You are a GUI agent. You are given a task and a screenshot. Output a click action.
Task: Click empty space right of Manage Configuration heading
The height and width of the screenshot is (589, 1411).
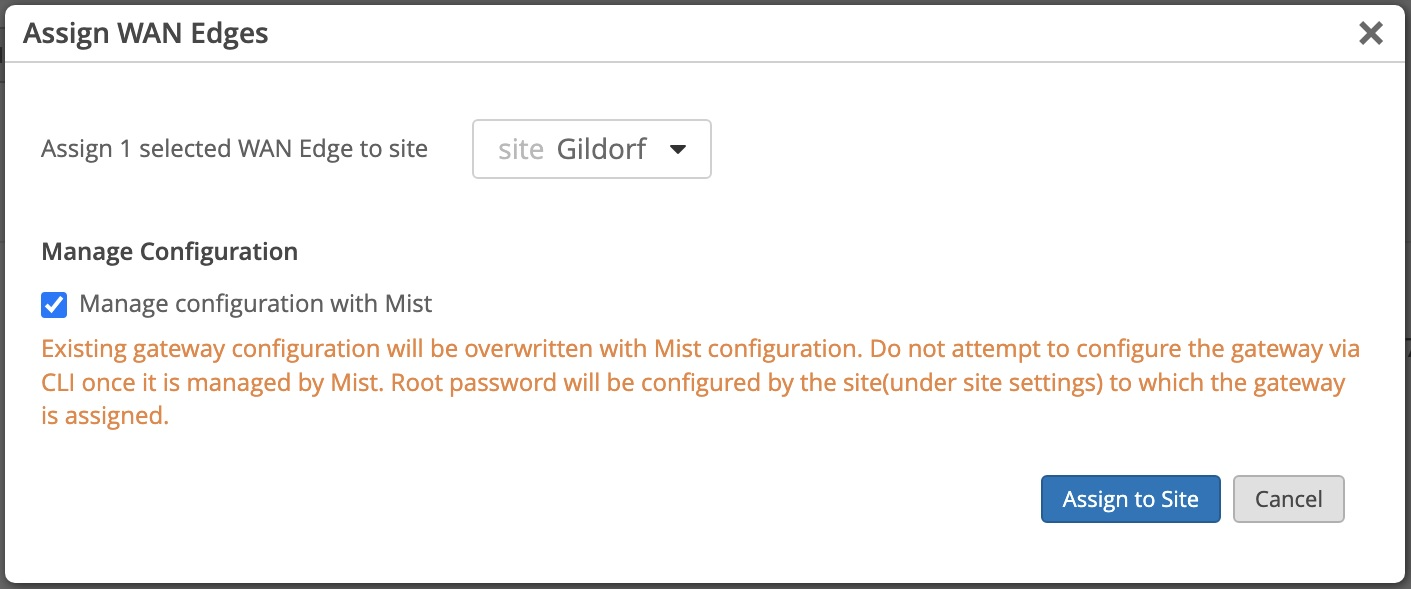tap(800, 251)
